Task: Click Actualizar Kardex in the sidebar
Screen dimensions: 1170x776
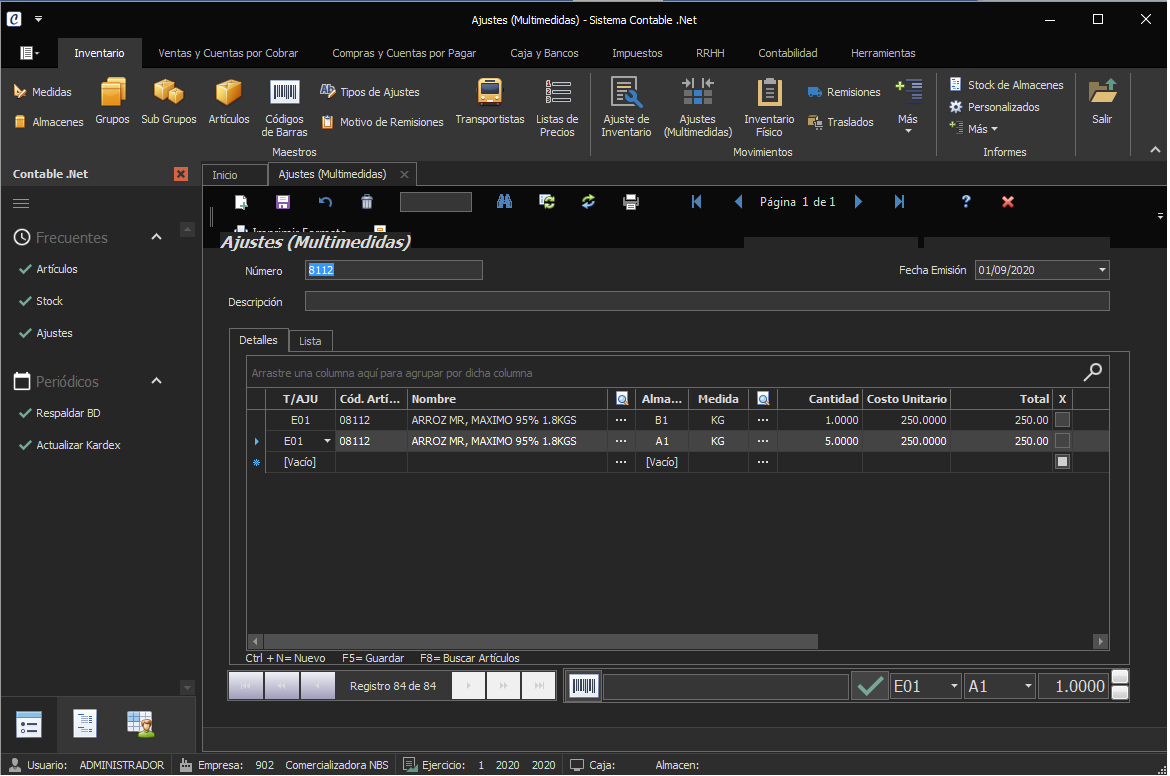Action: tap(78, 445)
